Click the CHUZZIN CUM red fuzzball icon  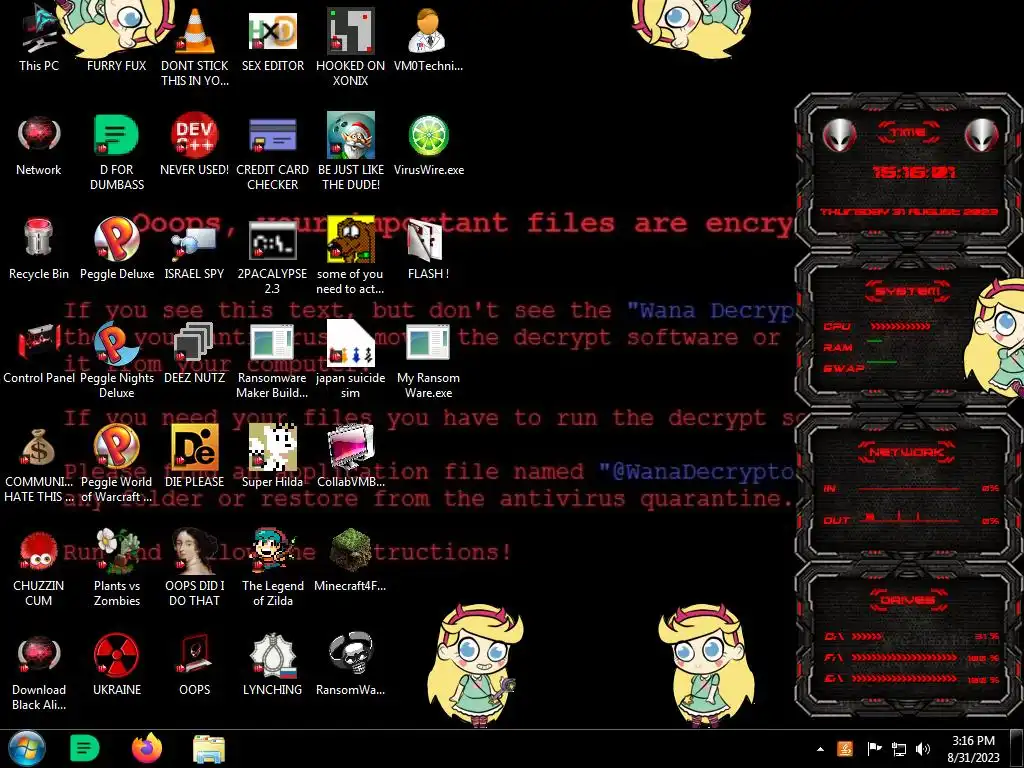(39, 567)
